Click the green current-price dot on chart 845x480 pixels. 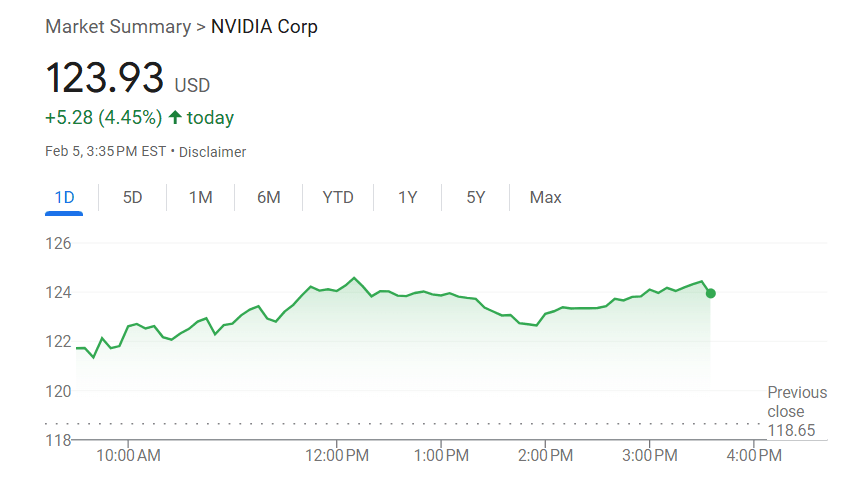pos(710,293)
